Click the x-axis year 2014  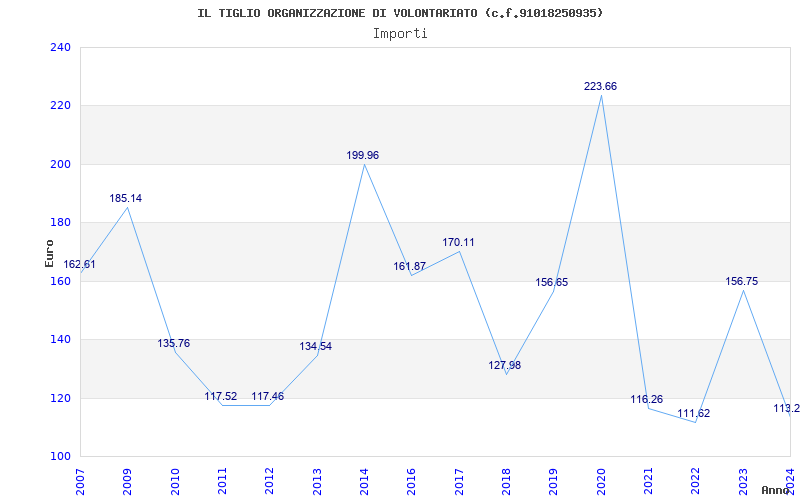[364, 481]
